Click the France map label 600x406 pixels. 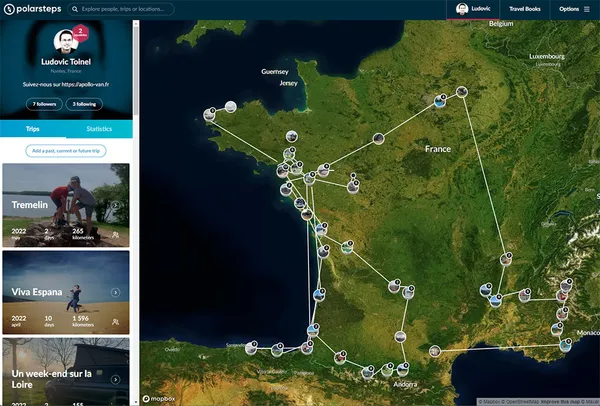438,149
